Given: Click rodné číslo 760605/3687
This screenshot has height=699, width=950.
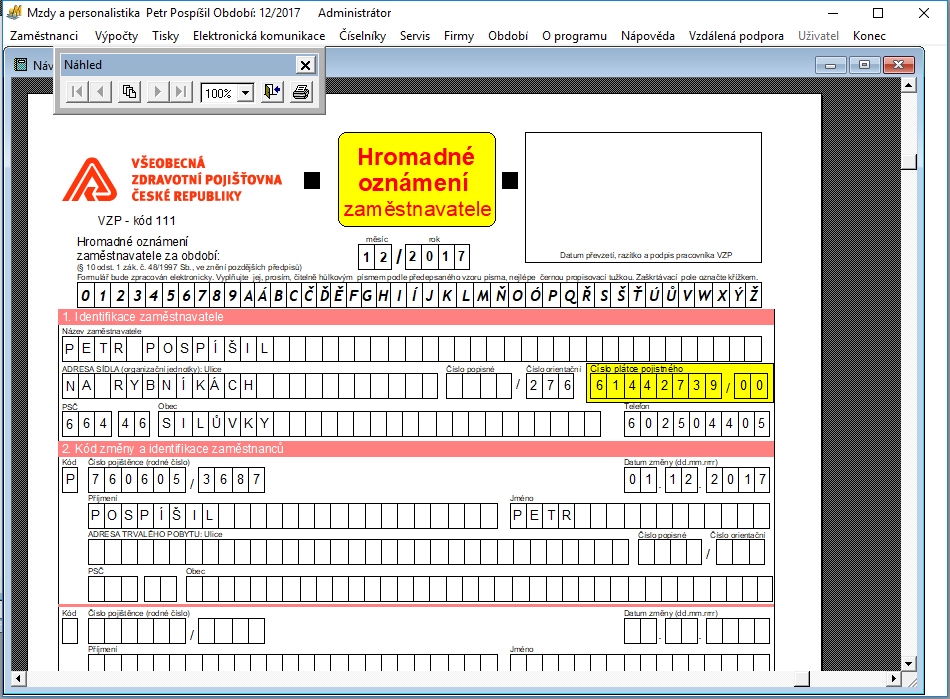Looking at the screenshot, I should coord(177,480).
